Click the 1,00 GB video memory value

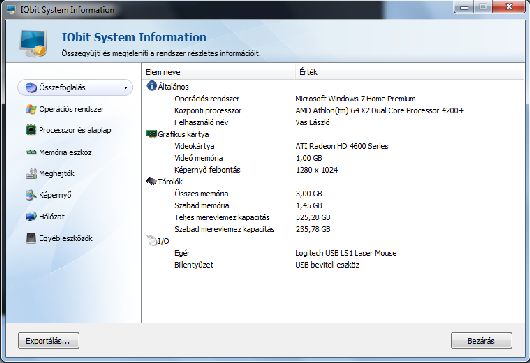(309, 158)
